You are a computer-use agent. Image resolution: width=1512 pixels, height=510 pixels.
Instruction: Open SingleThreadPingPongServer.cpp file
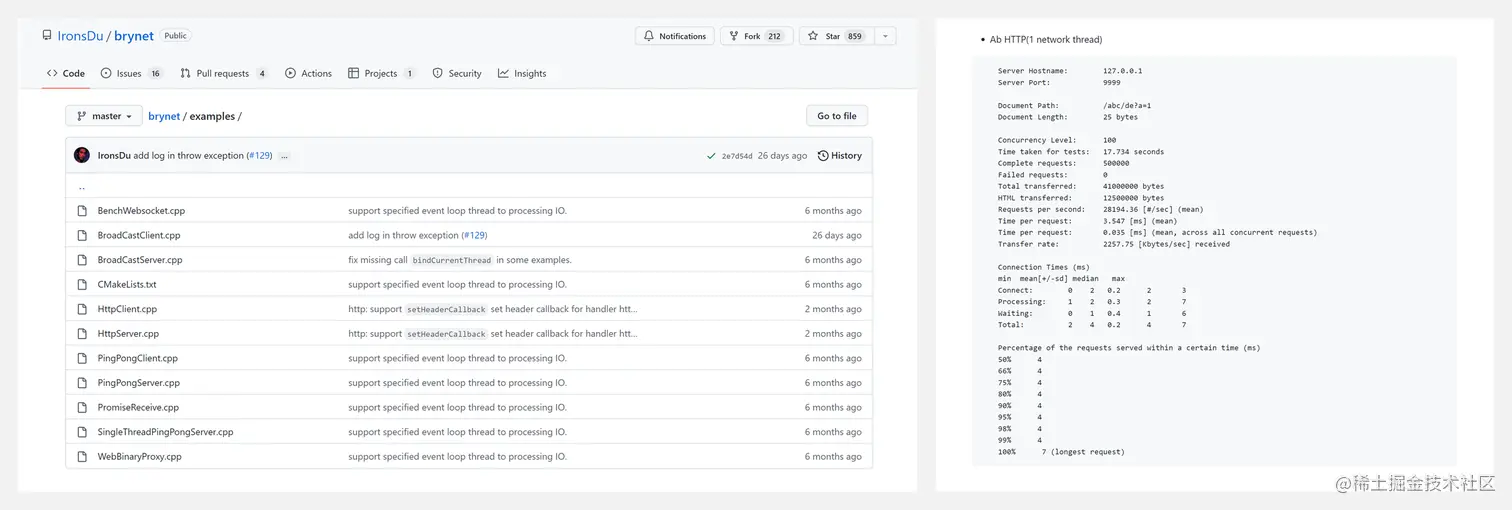(x=165, y=432)
